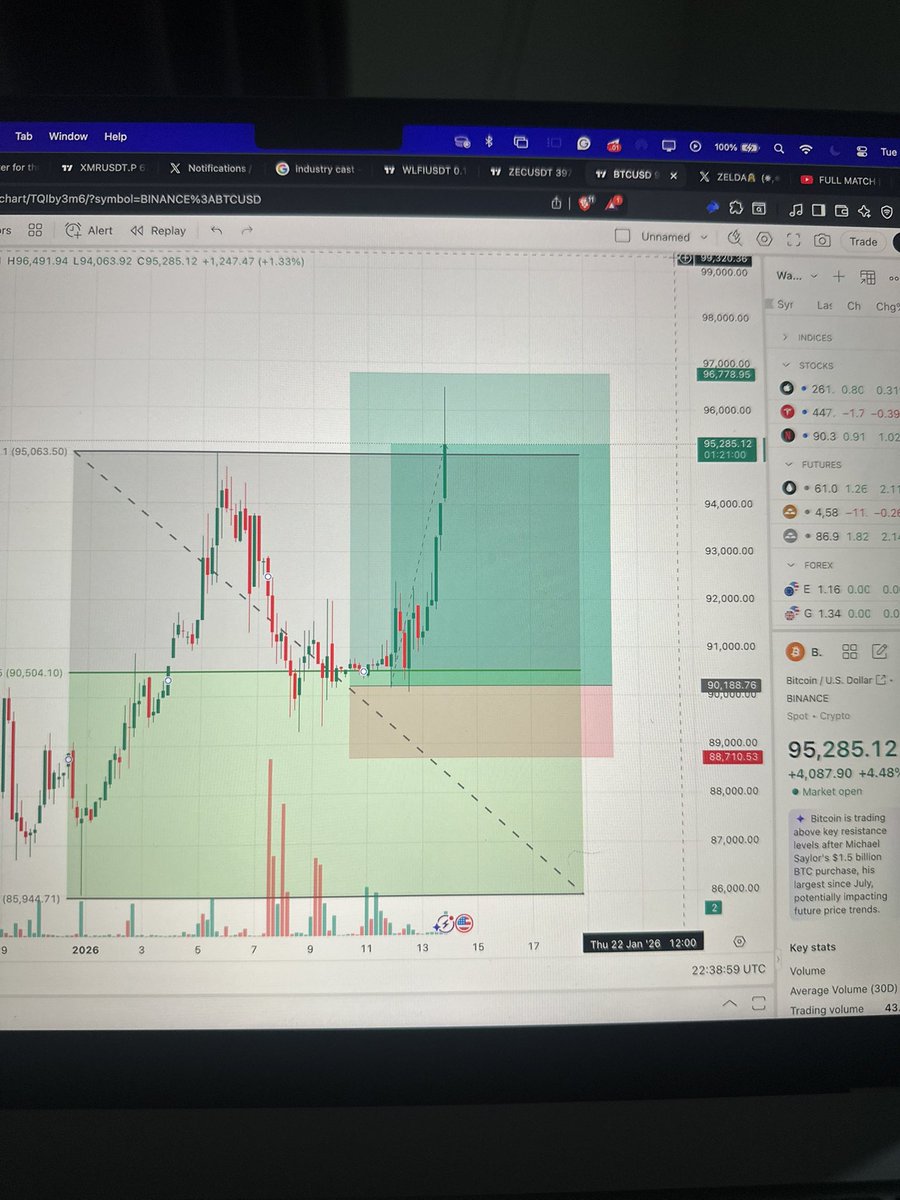Add symbol plus icon in watchlist
Viewport: 900px width, 1200px height.
click(838, 276)
